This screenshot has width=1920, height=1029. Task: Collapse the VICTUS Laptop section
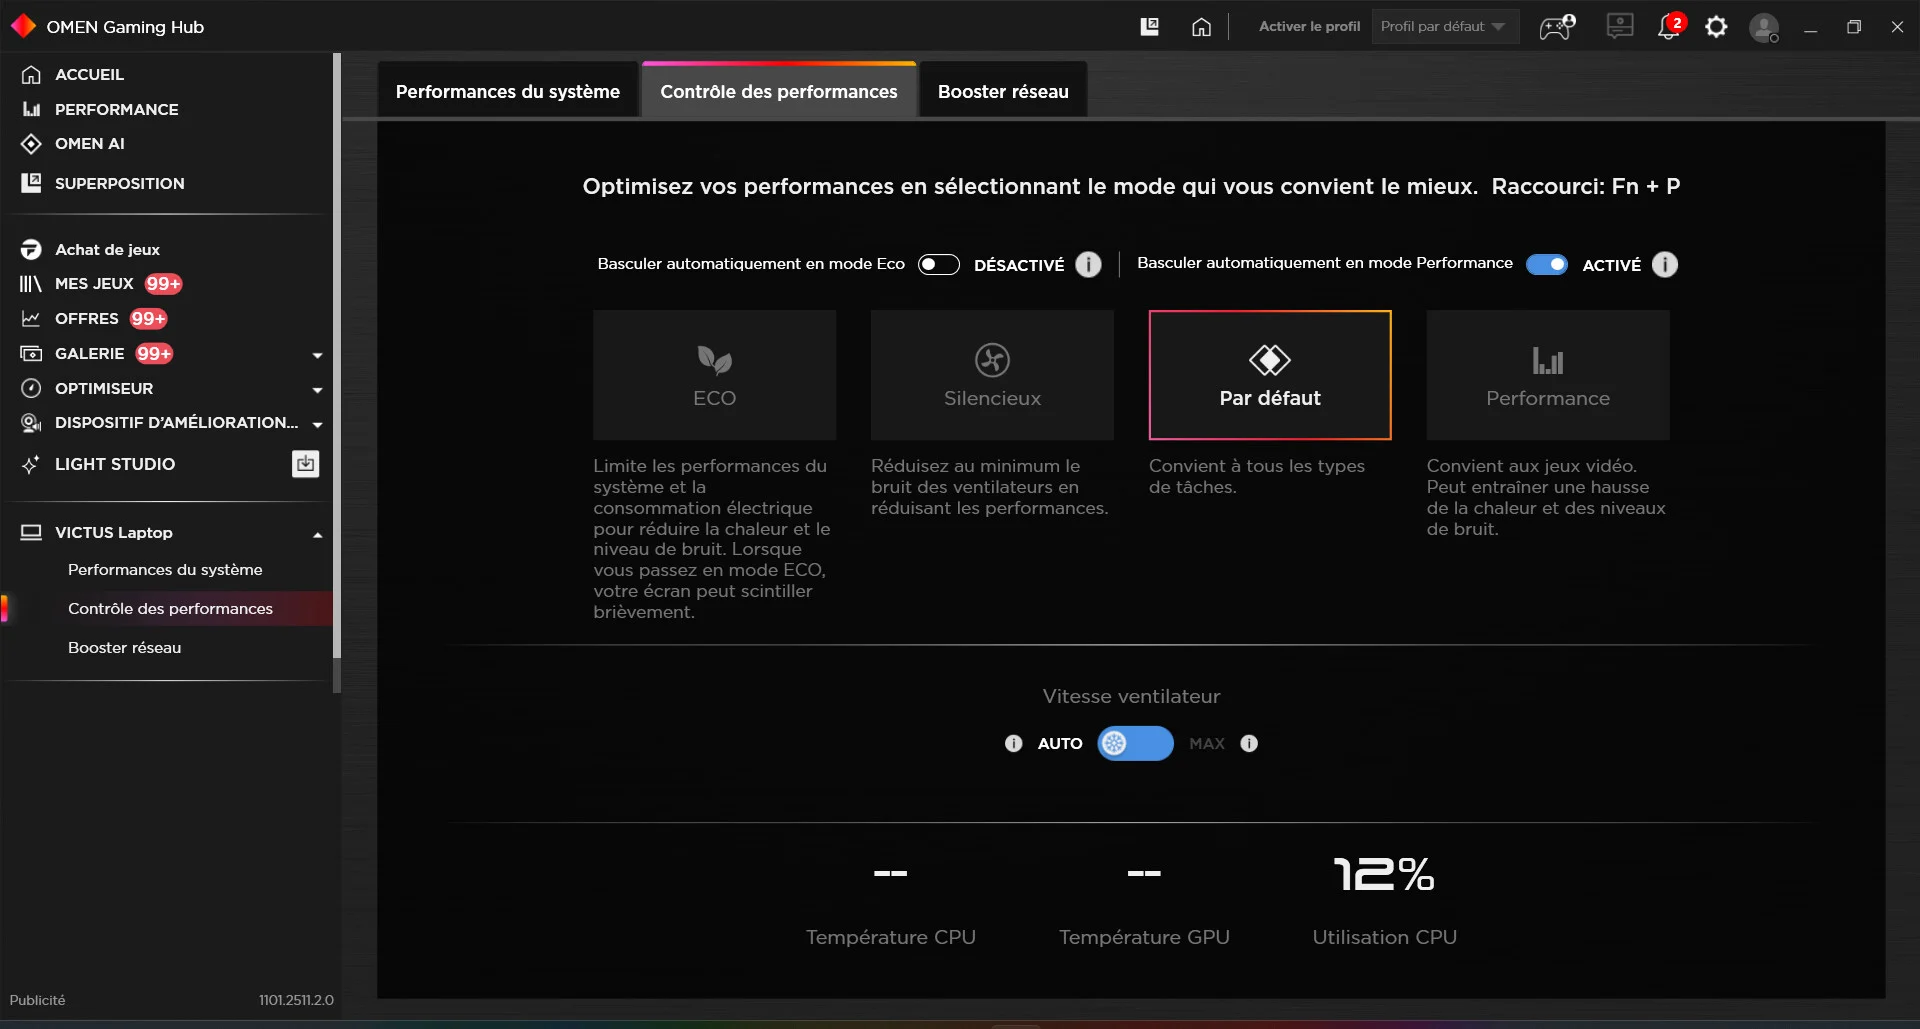point(316,533)
